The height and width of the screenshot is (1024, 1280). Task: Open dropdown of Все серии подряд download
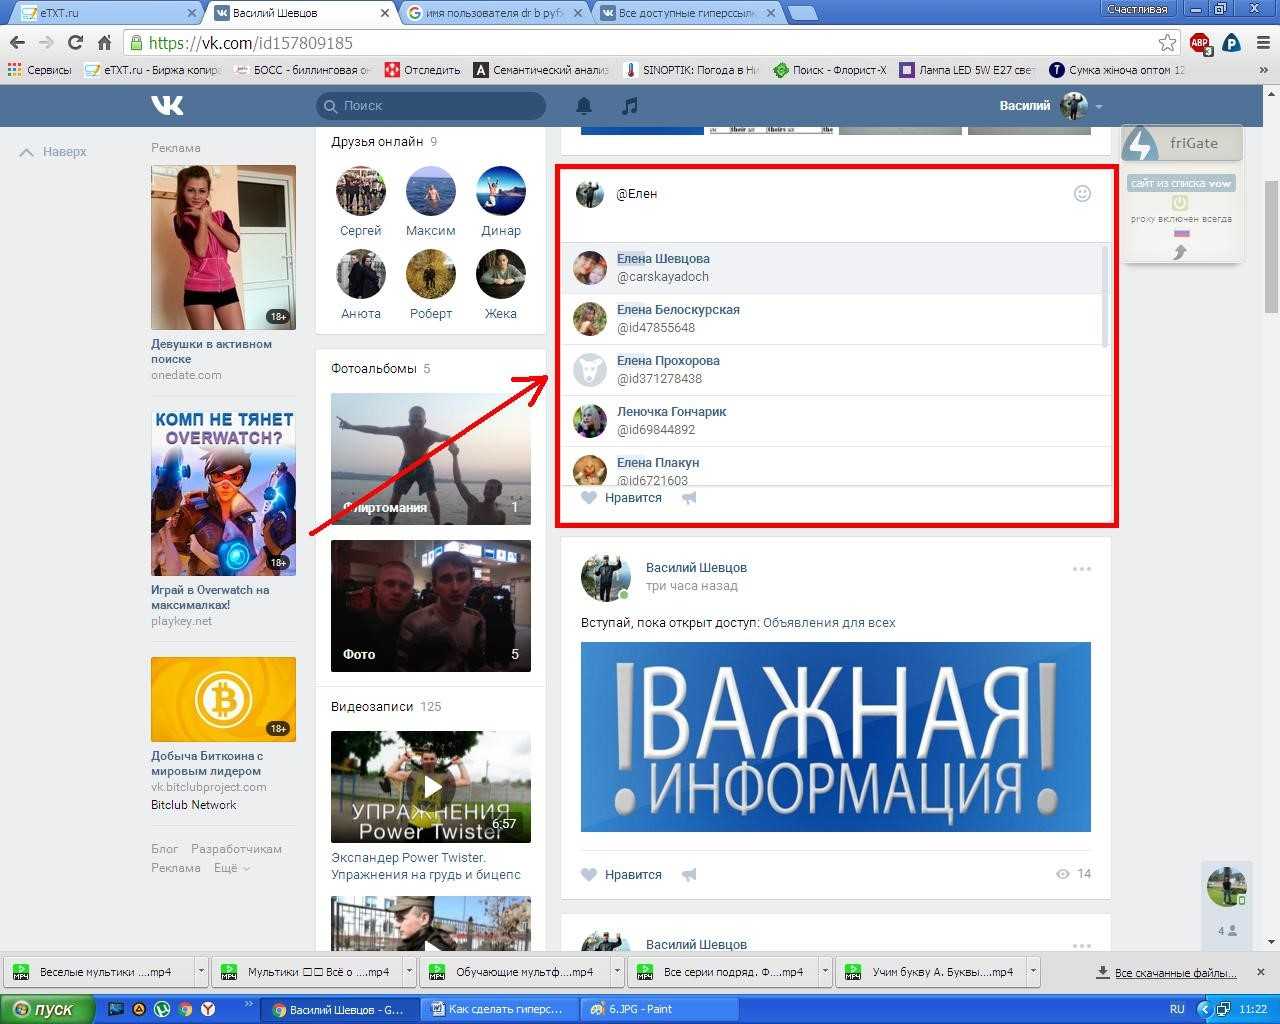825,971
